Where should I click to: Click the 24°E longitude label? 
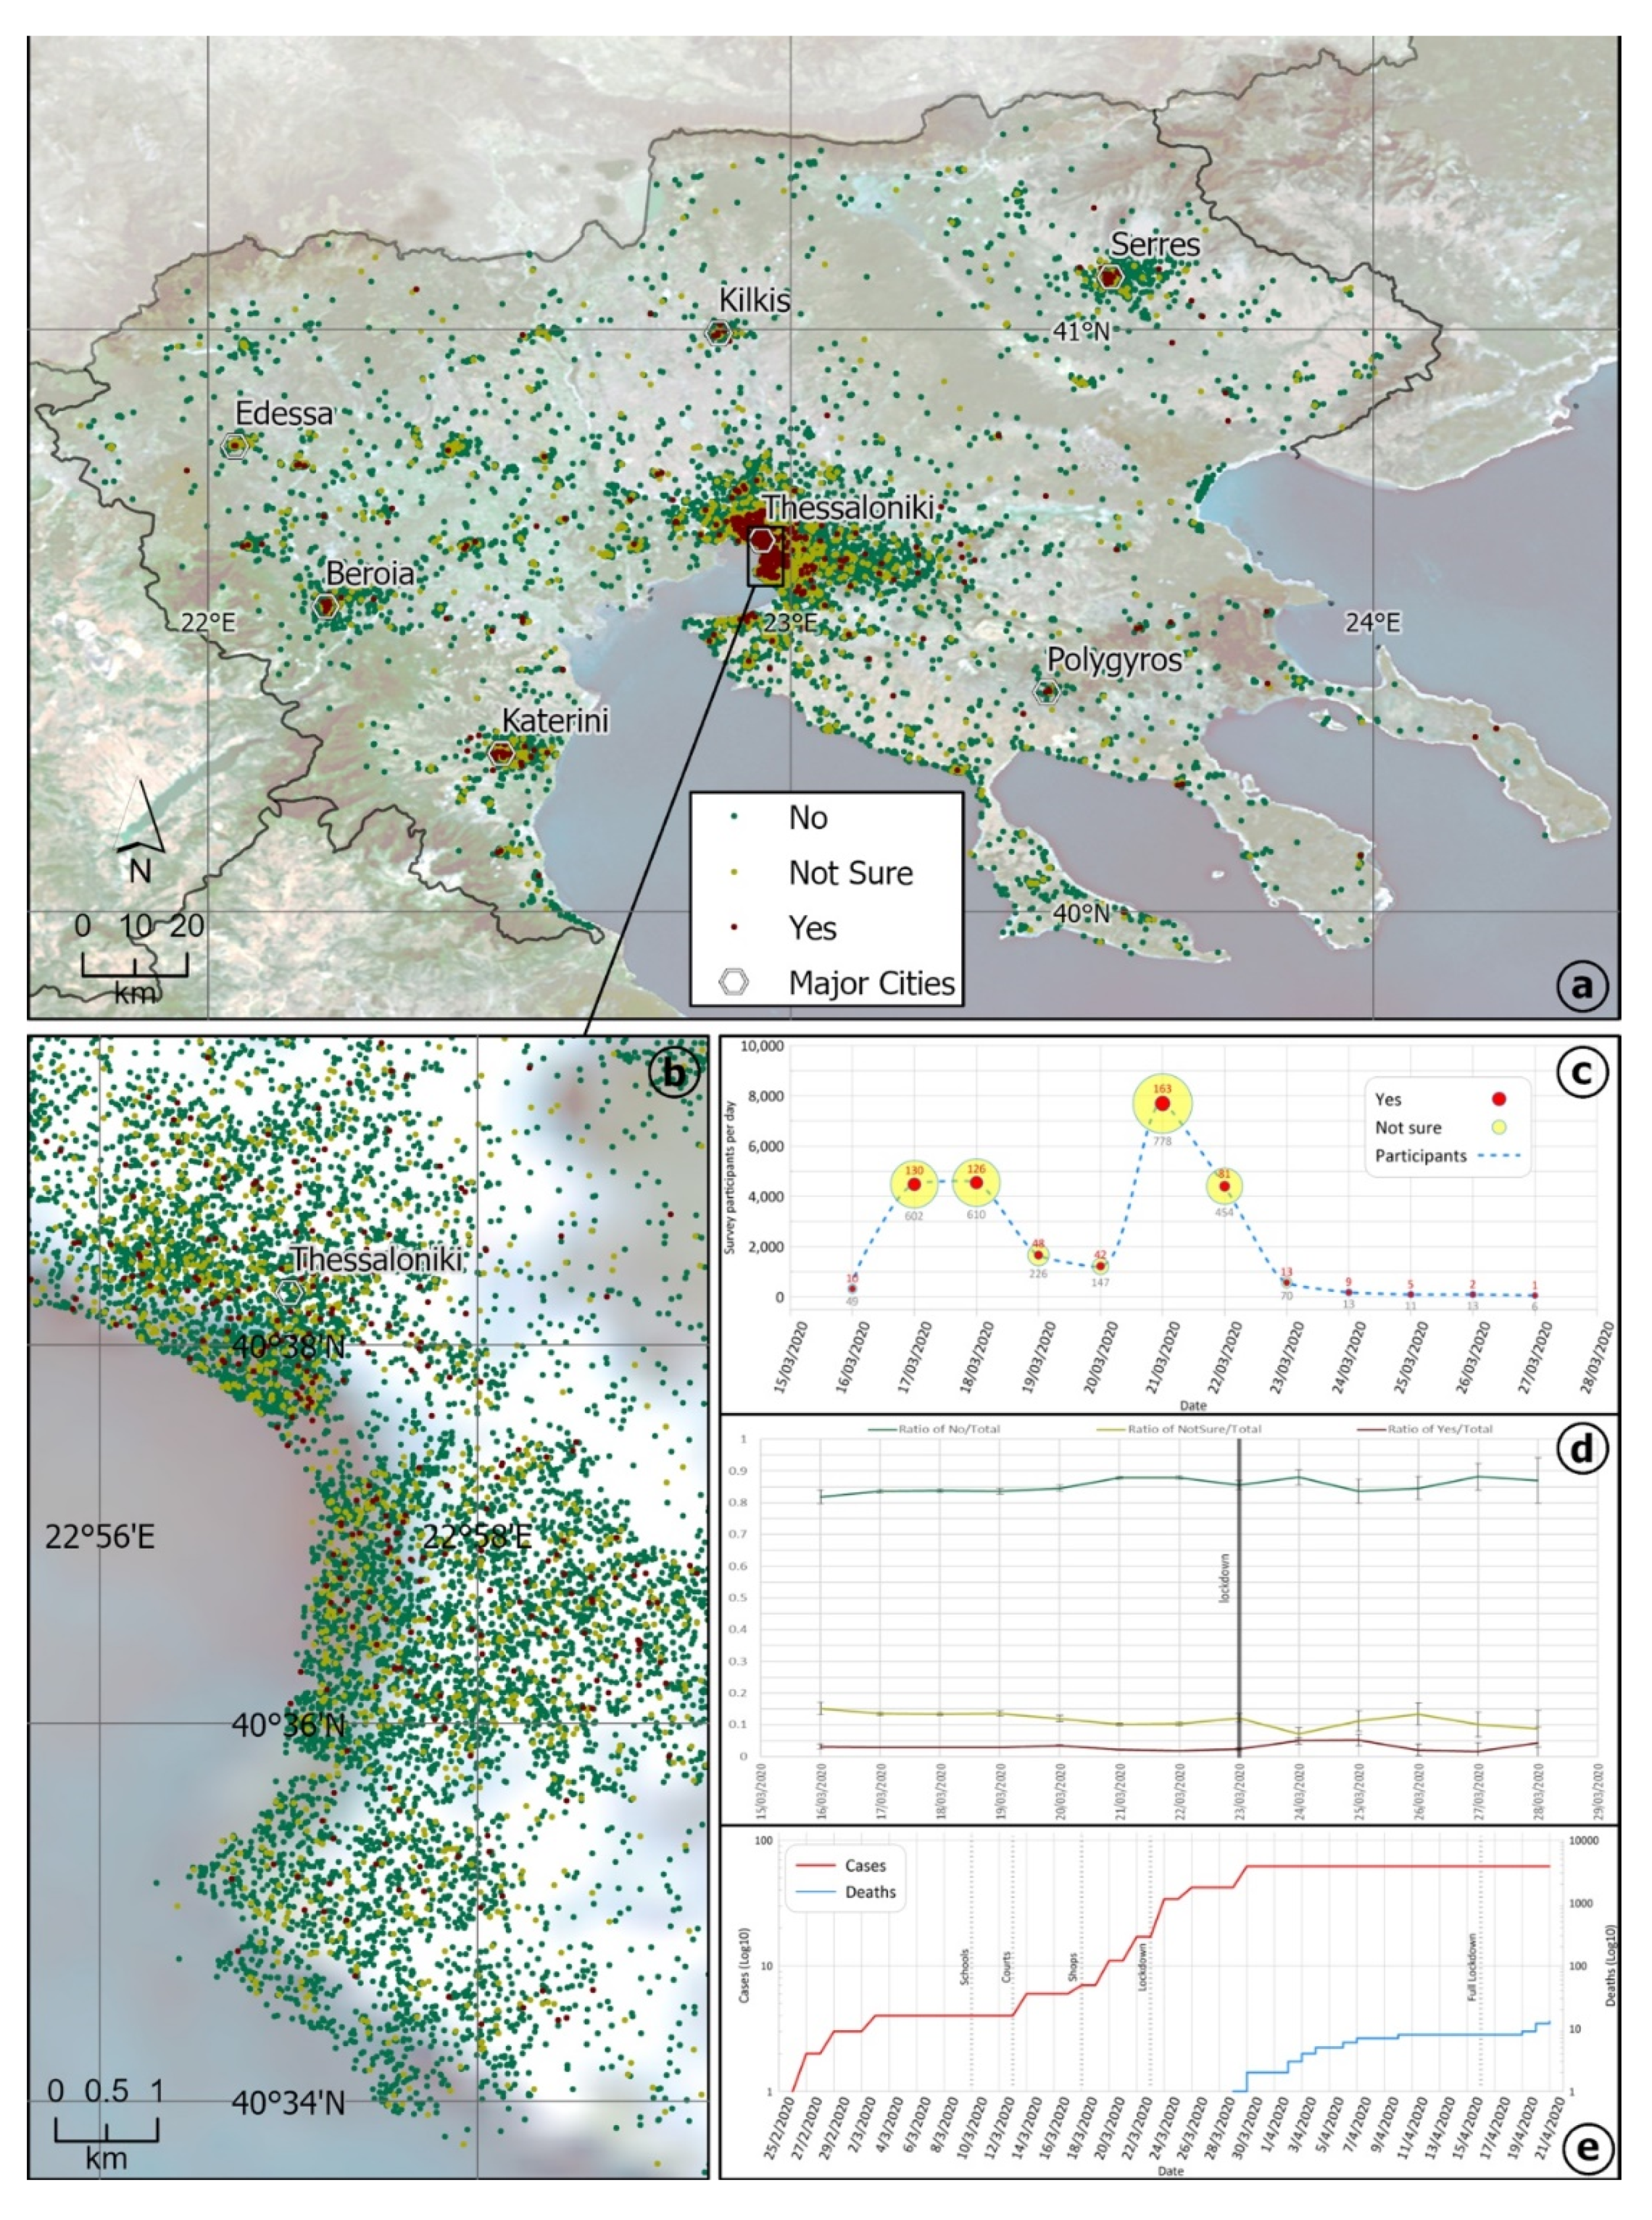tap(1372, 623)
